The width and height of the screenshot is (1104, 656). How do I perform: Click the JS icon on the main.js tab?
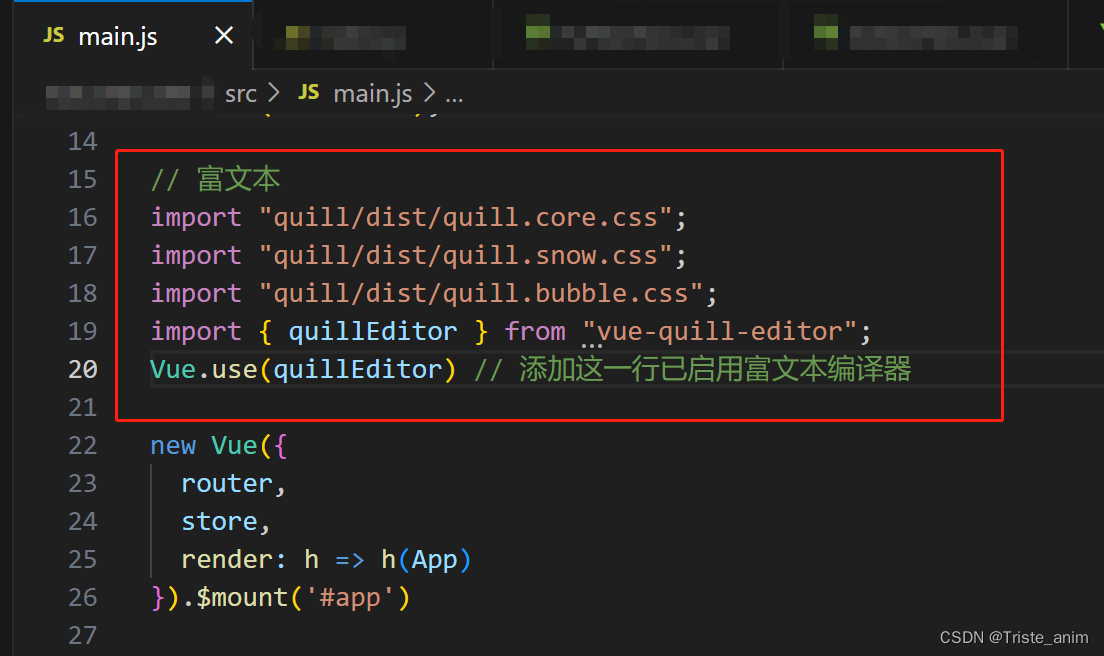click(53, 35)
